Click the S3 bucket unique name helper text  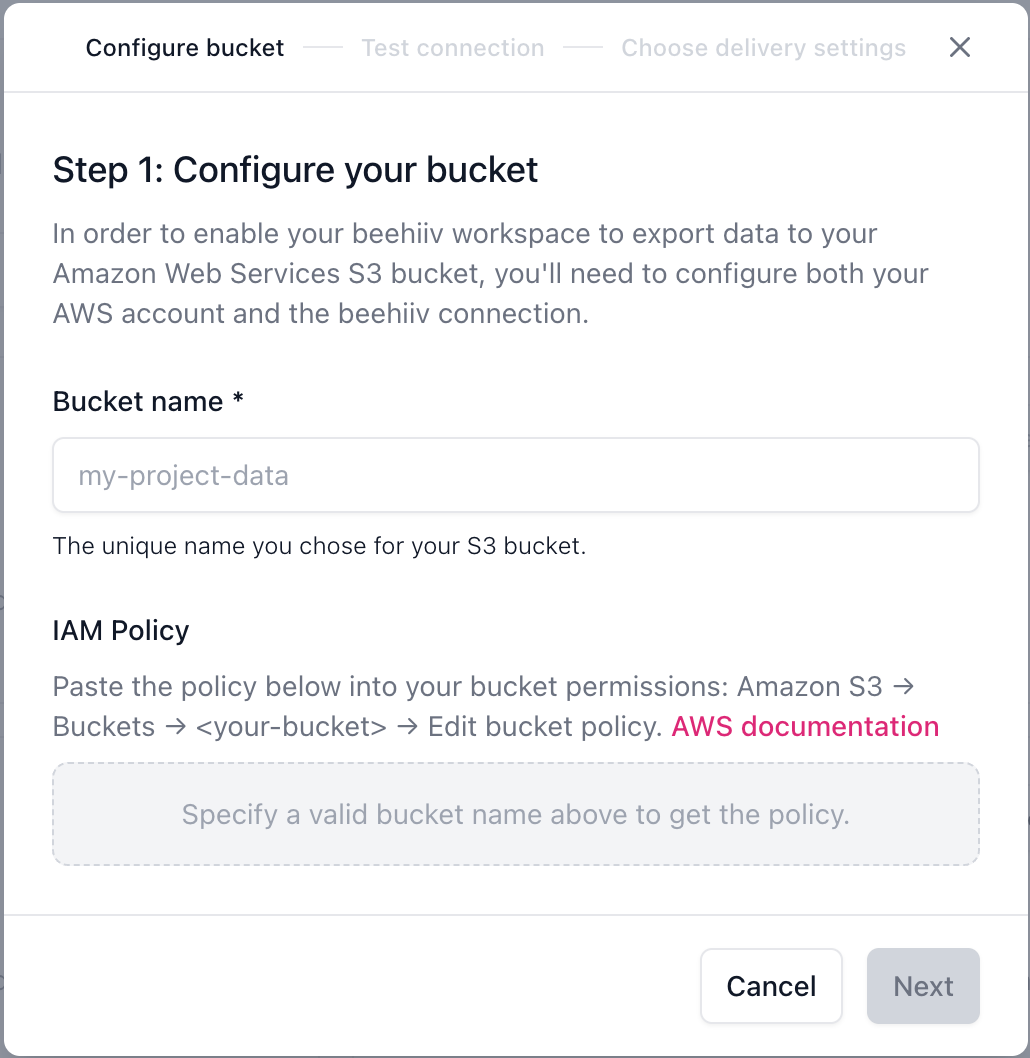coord(318,546)
